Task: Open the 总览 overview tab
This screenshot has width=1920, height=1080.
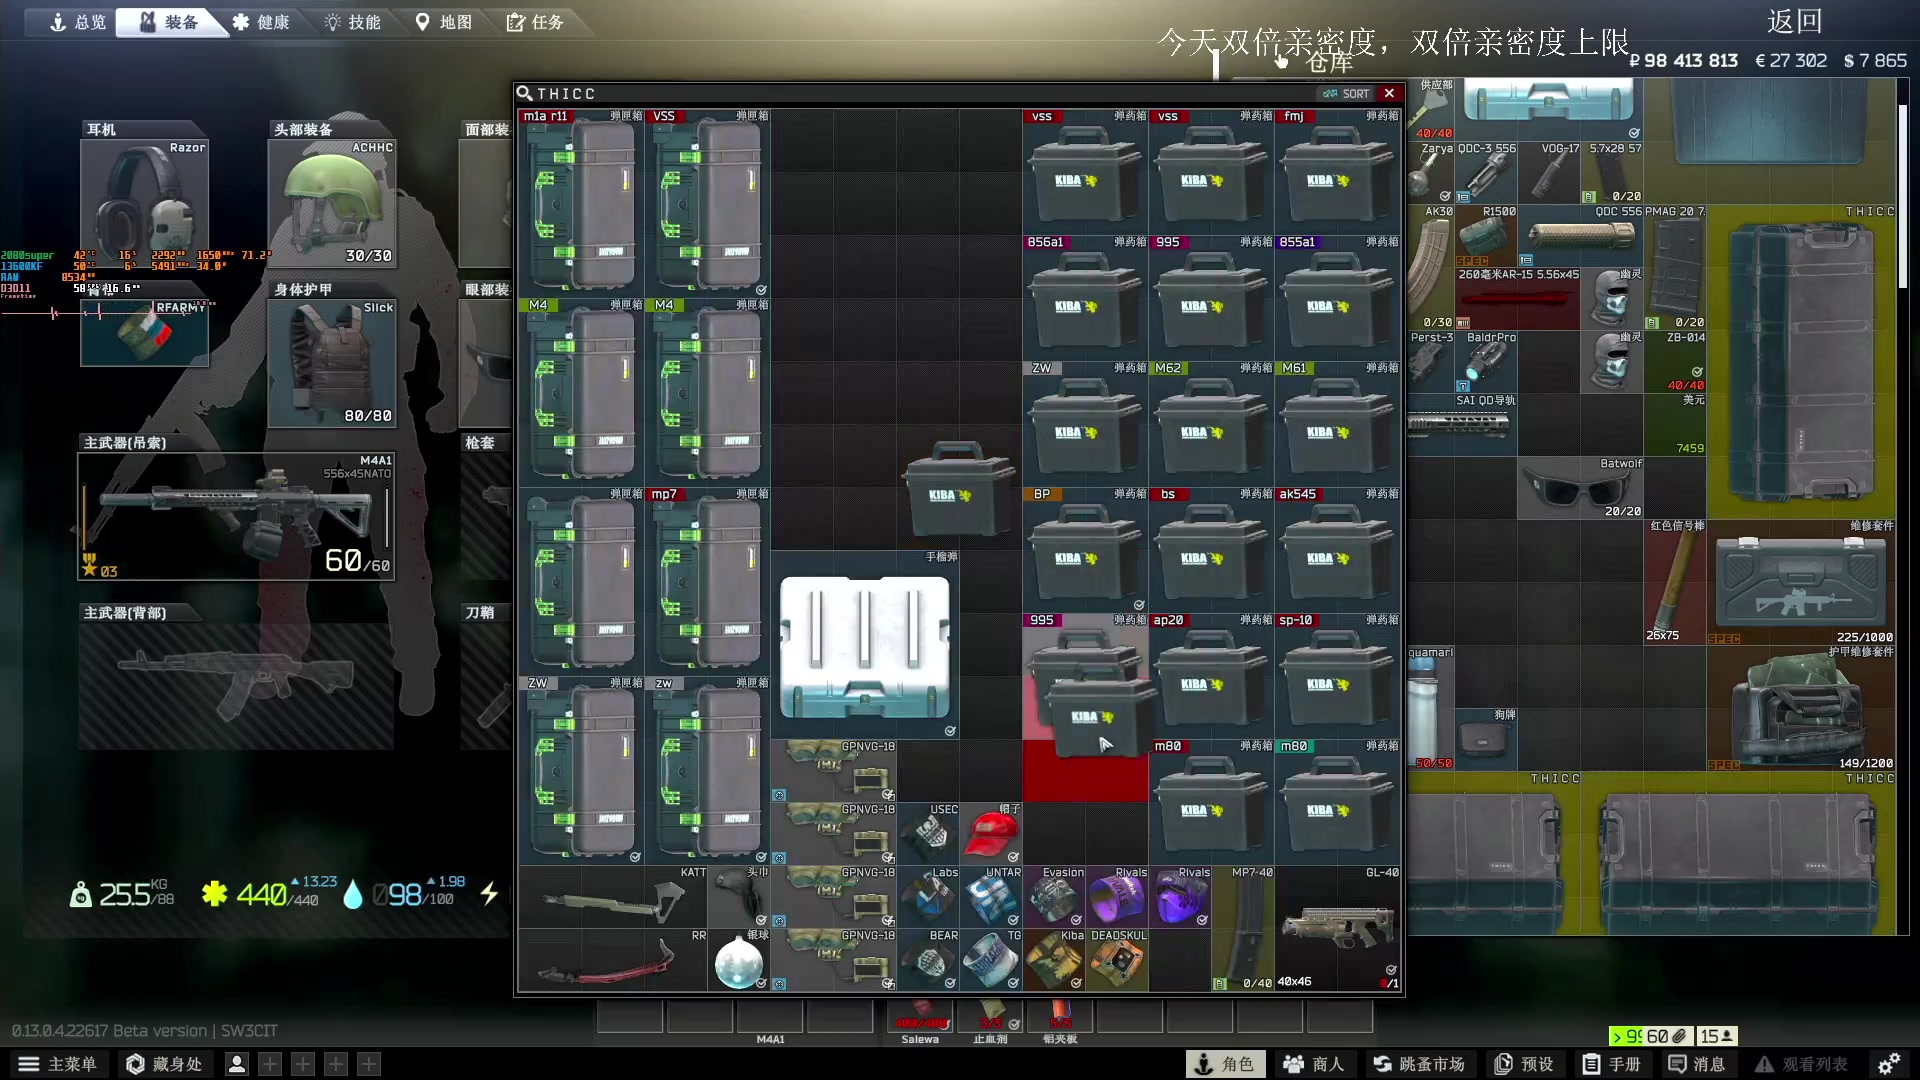Action: [x=78, y=22]
